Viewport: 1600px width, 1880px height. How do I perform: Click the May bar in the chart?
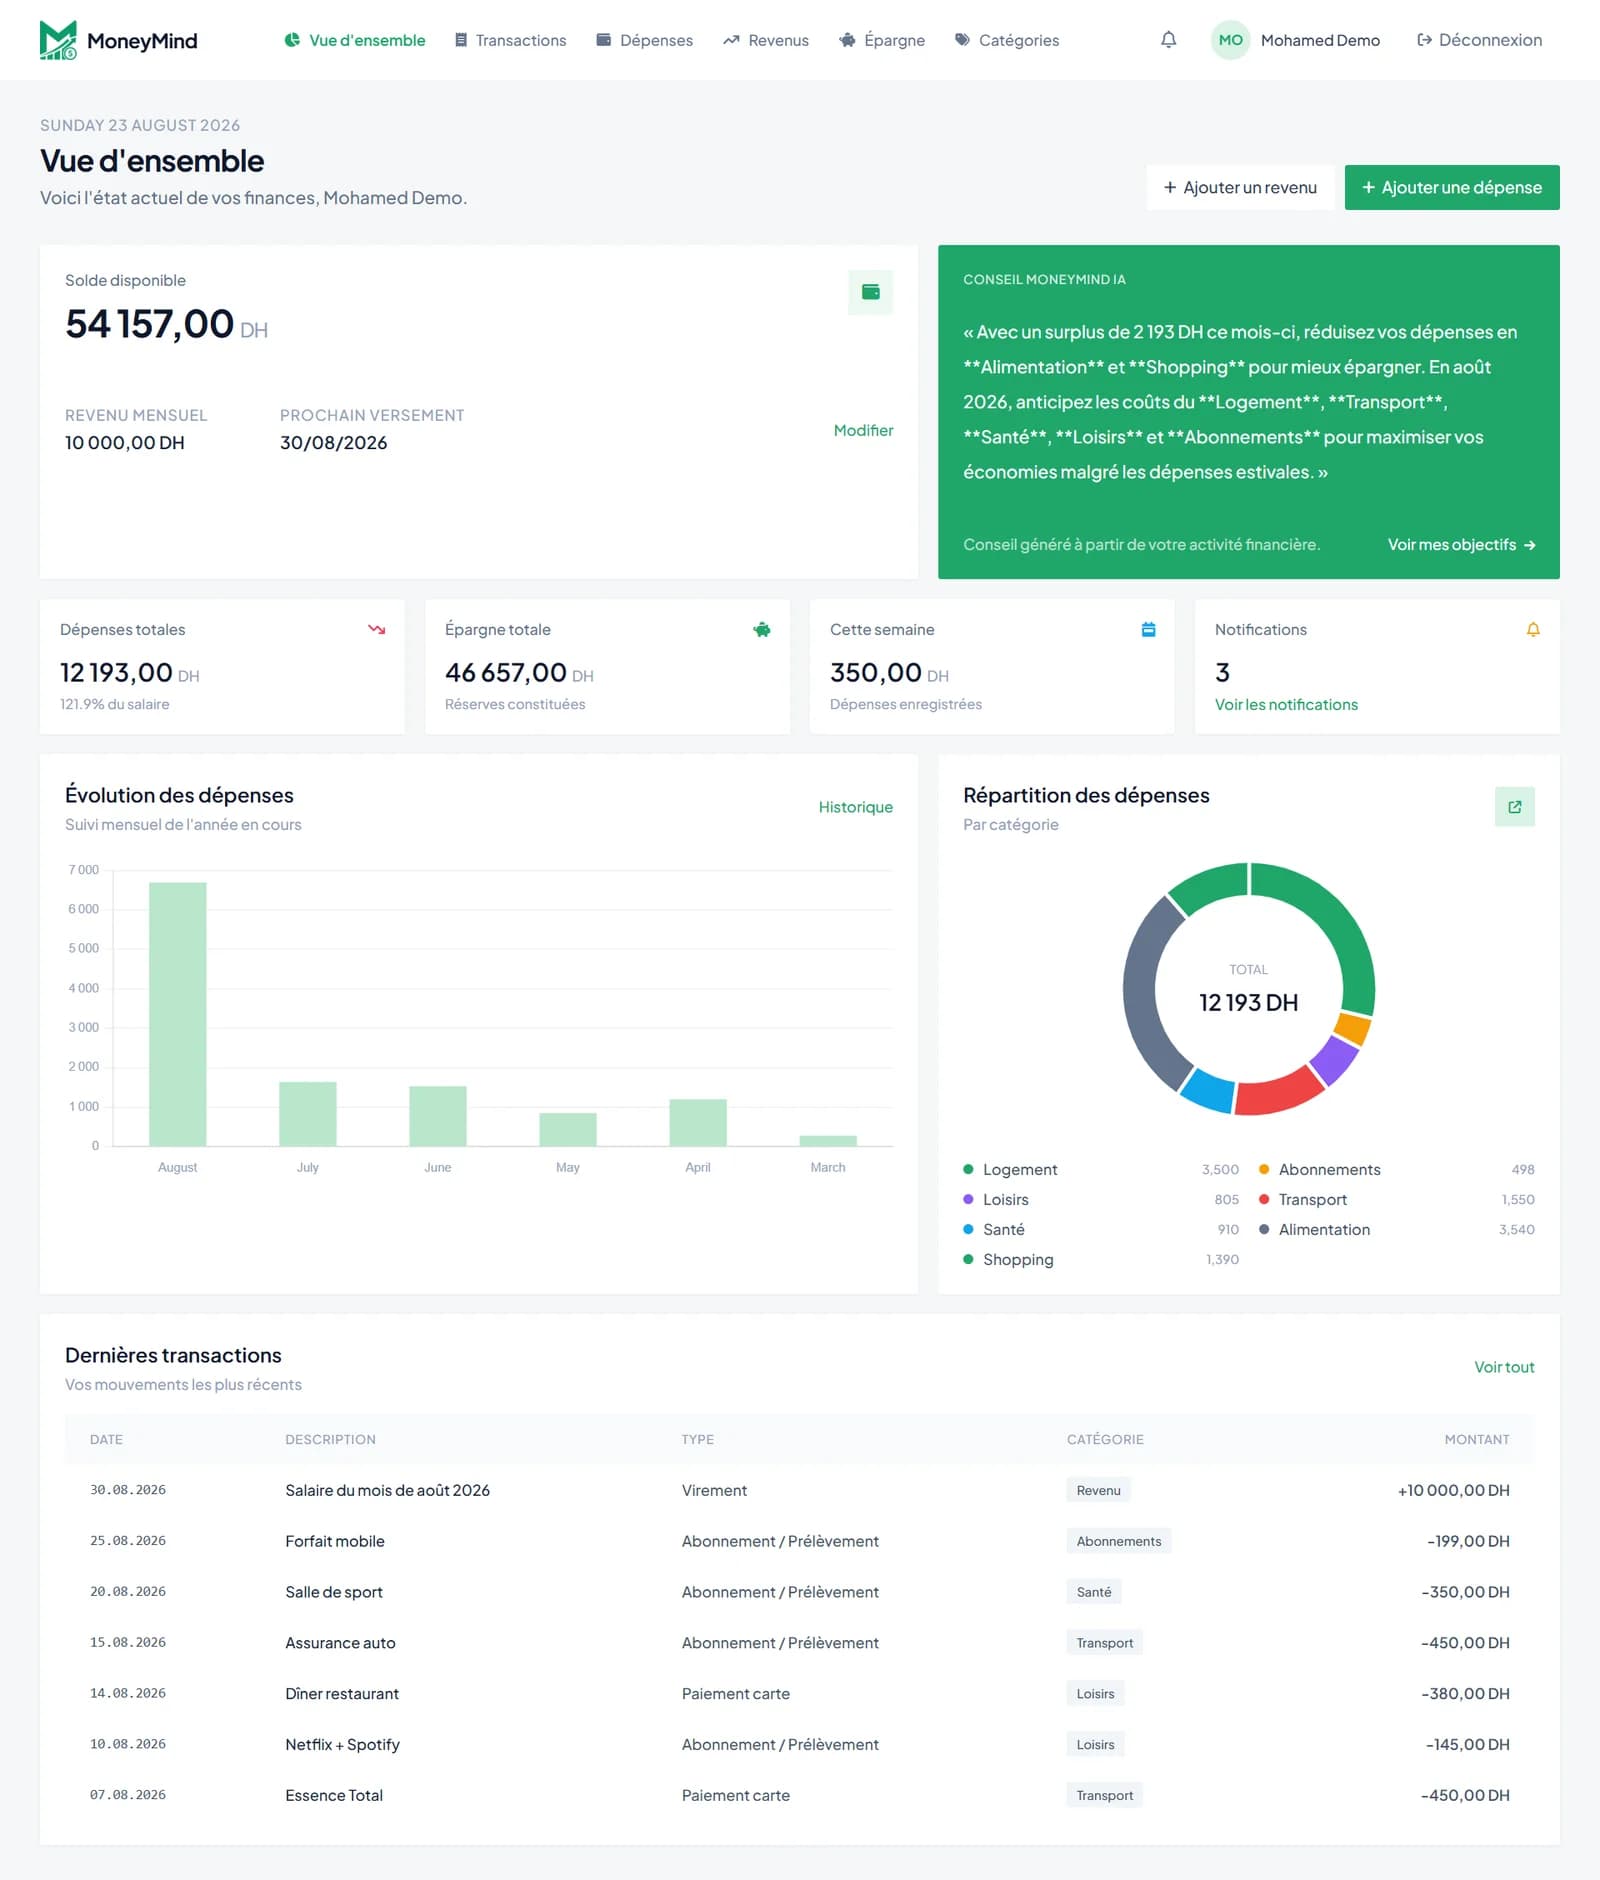coord(568,1129)
